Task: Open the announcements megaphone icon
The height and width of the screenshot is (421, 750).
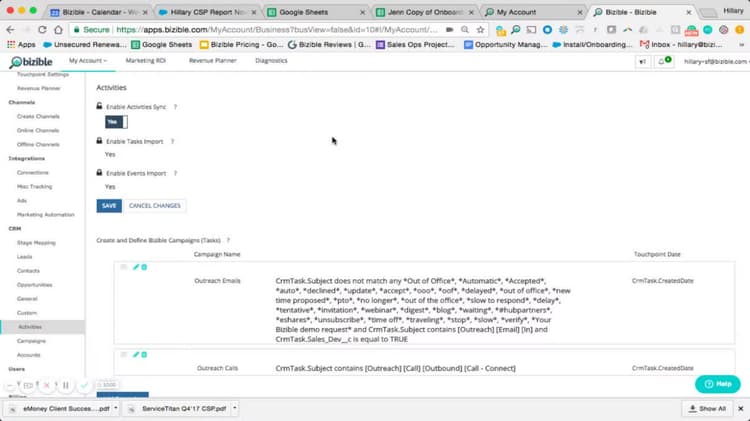Action: 642,62
